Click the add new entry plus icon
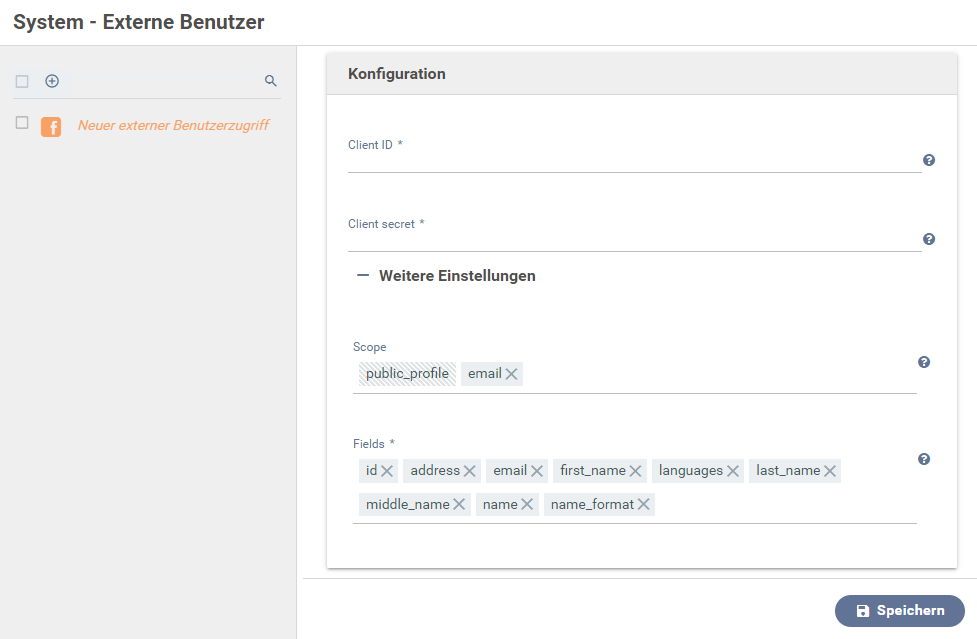The width and height of the screenshot is (977, 639). [x=52, y=81]
